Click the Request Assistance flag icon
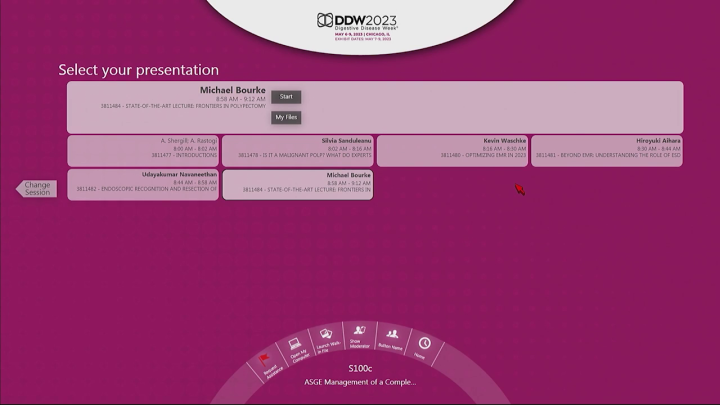 [267, 360]
